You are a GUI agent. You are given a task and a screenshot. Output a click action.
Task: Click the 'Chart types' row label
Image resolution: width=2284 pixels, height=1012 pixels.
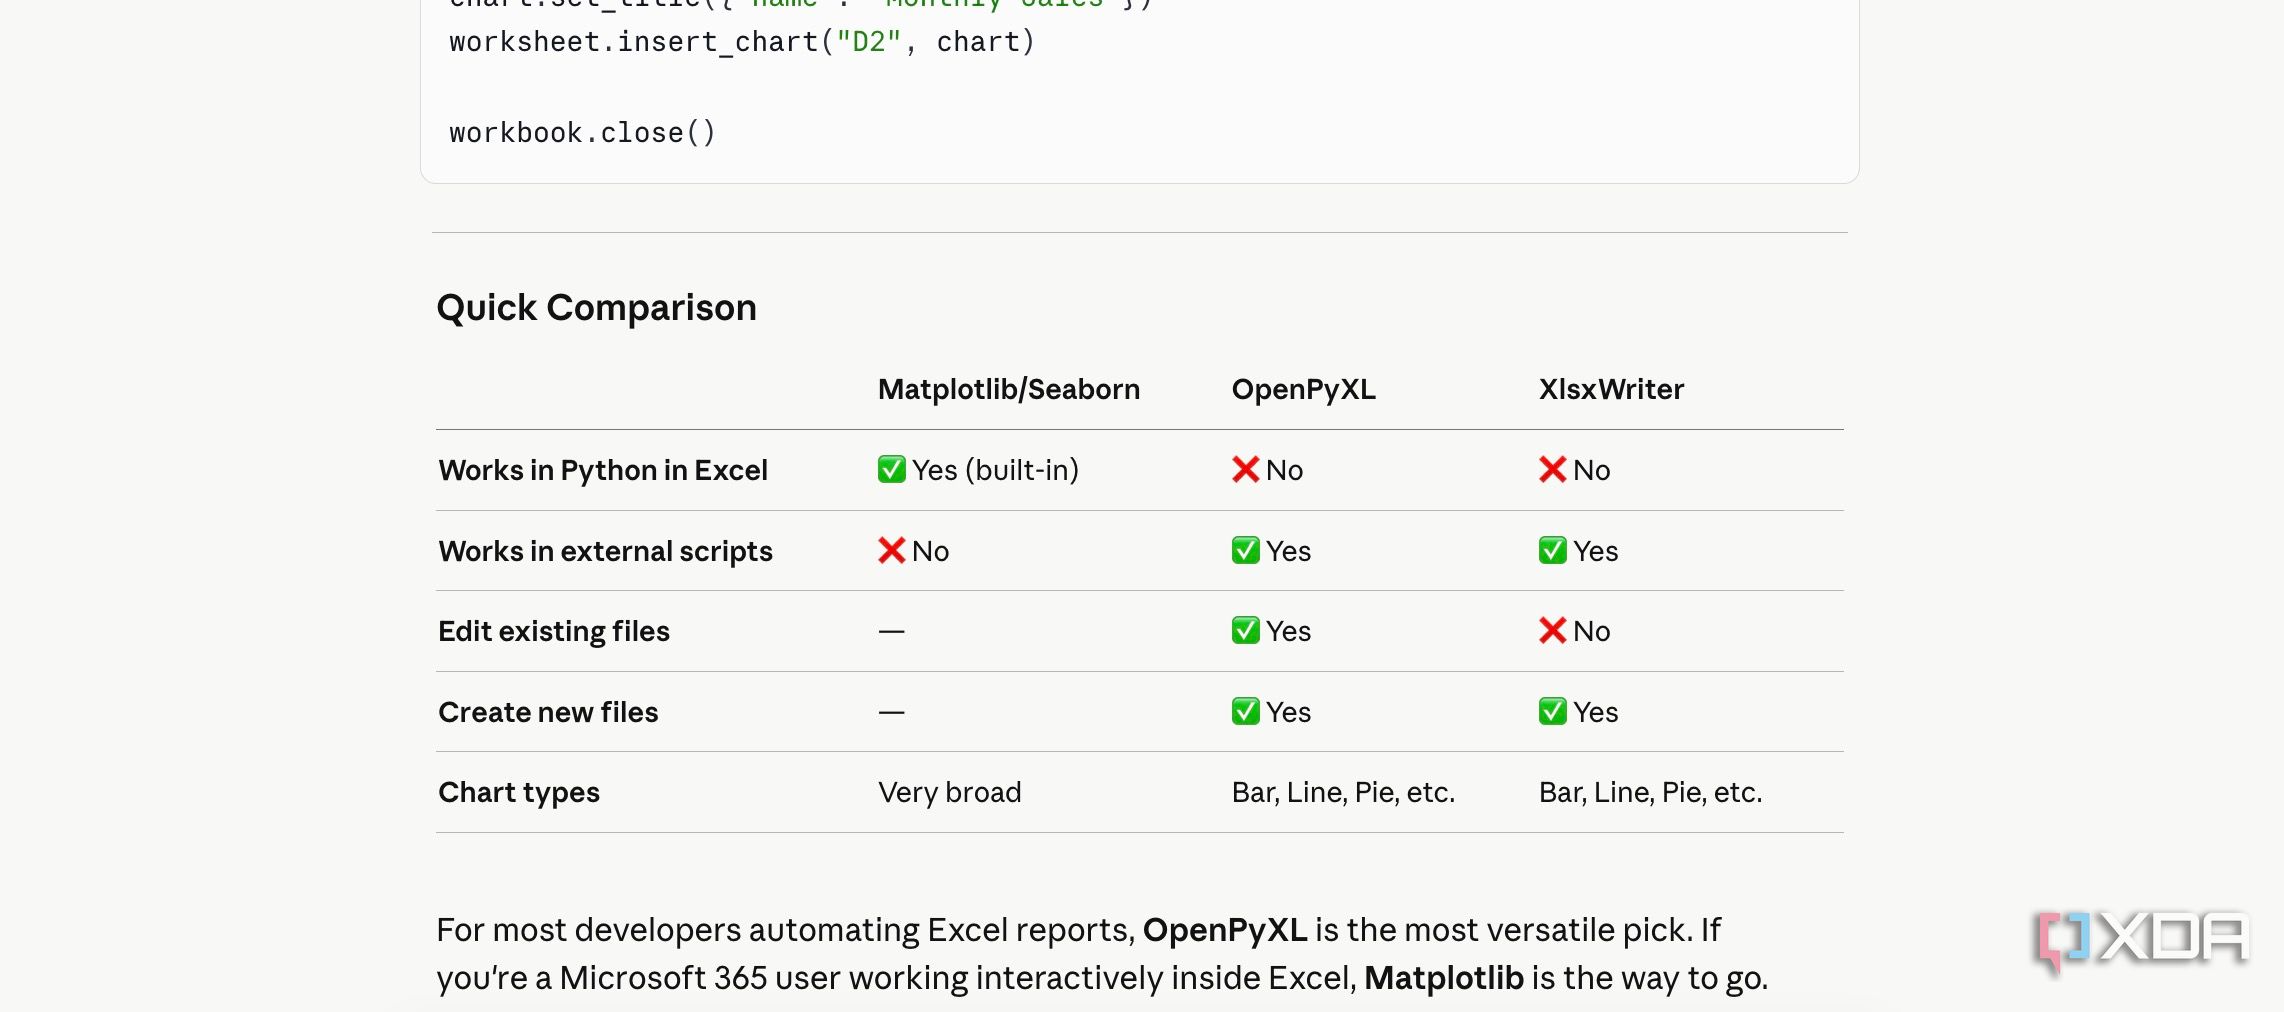[x=519, y=792]
